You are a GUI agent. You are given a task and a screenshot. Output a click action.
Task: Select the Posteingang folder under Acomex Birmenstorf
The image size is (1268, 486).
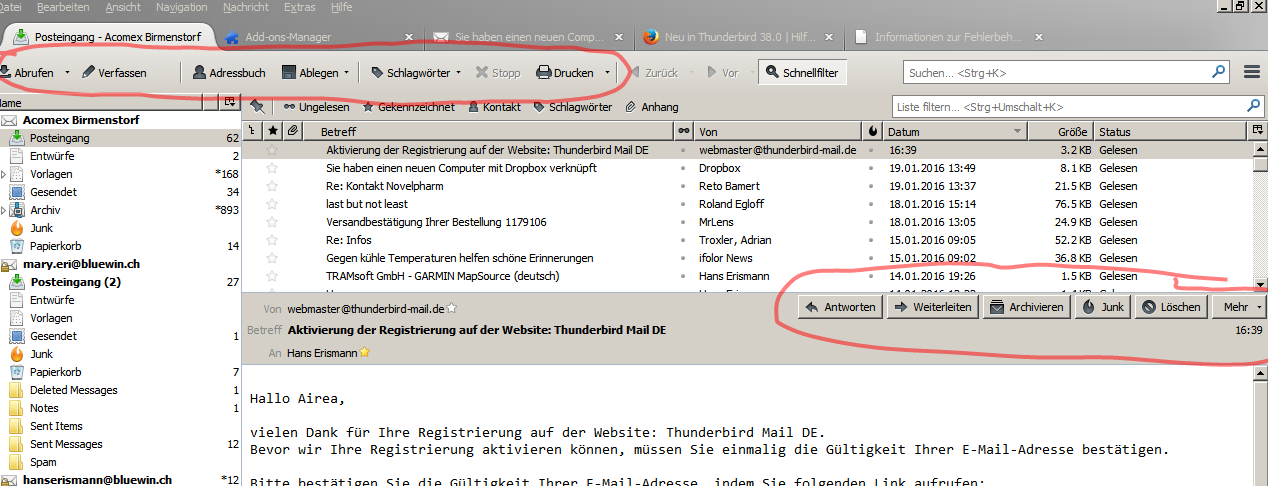[x=120, y=138]
